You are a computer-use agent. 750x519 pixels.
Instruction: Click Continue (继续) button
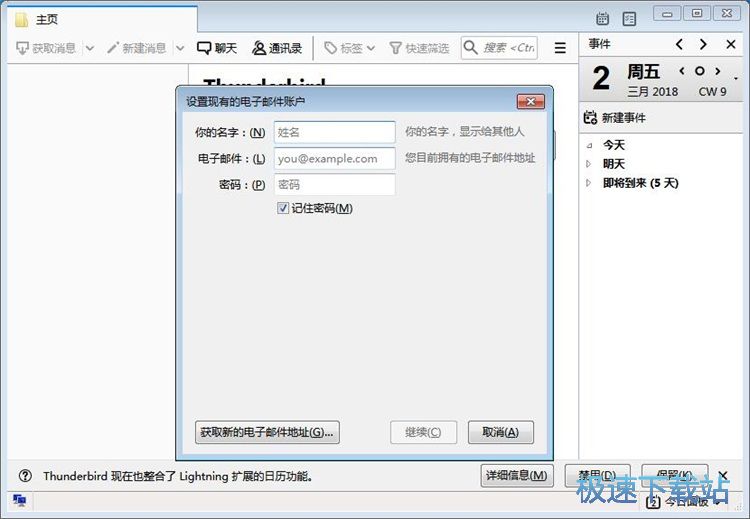(x=423, y=432)
